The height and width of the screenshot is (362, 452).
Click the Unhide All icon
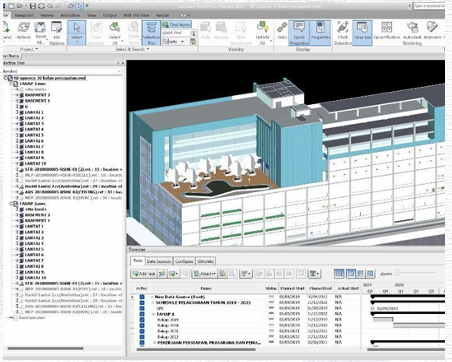pos(263,32)
